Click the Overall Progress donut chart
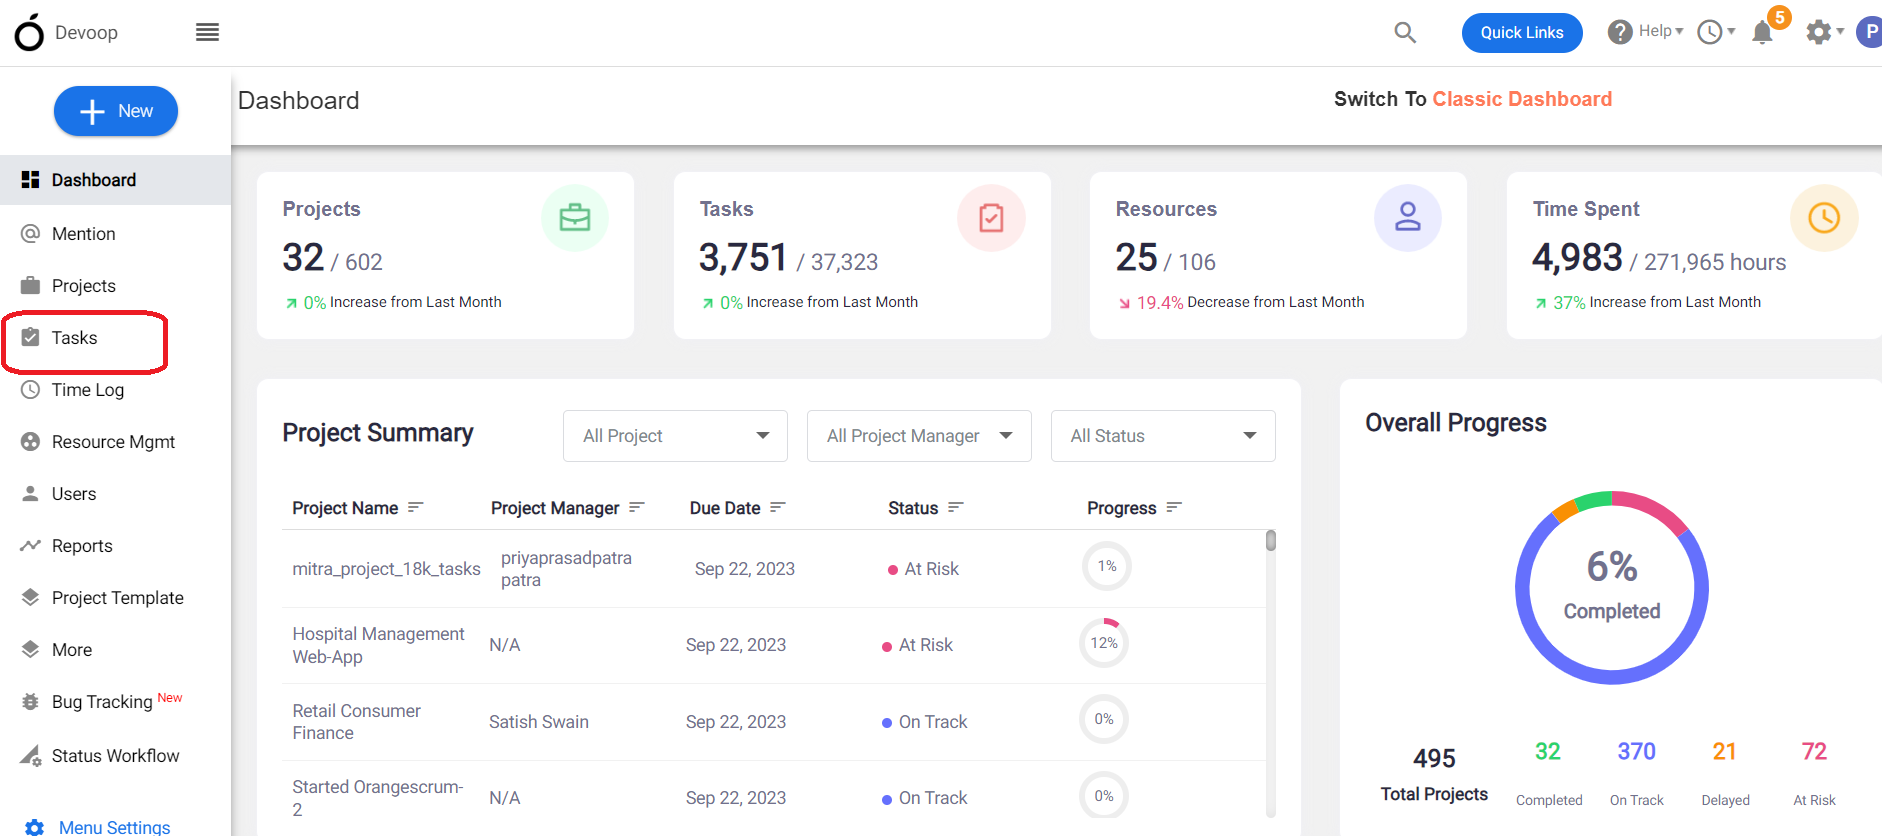 point(1612,588)
